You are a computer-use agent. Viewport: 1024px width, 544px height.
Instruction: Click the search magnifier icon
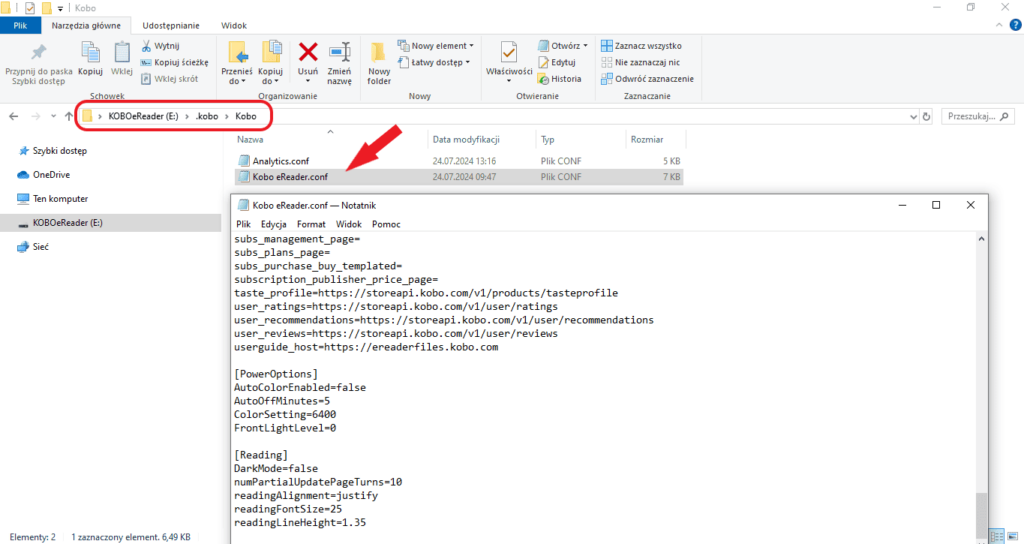1004,116
